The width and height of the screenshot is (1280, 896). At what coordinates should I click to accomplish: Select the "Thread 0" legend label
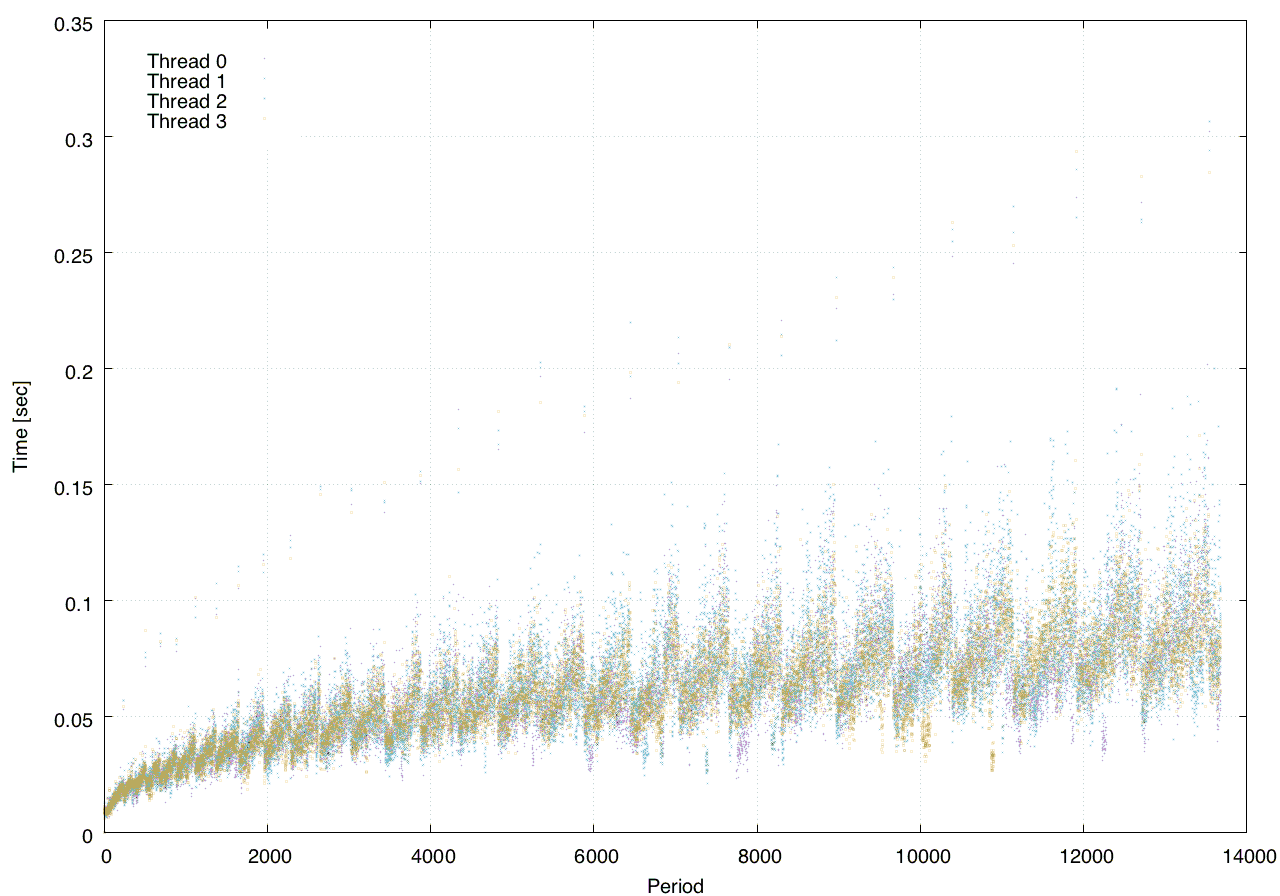tap(187, 61)
